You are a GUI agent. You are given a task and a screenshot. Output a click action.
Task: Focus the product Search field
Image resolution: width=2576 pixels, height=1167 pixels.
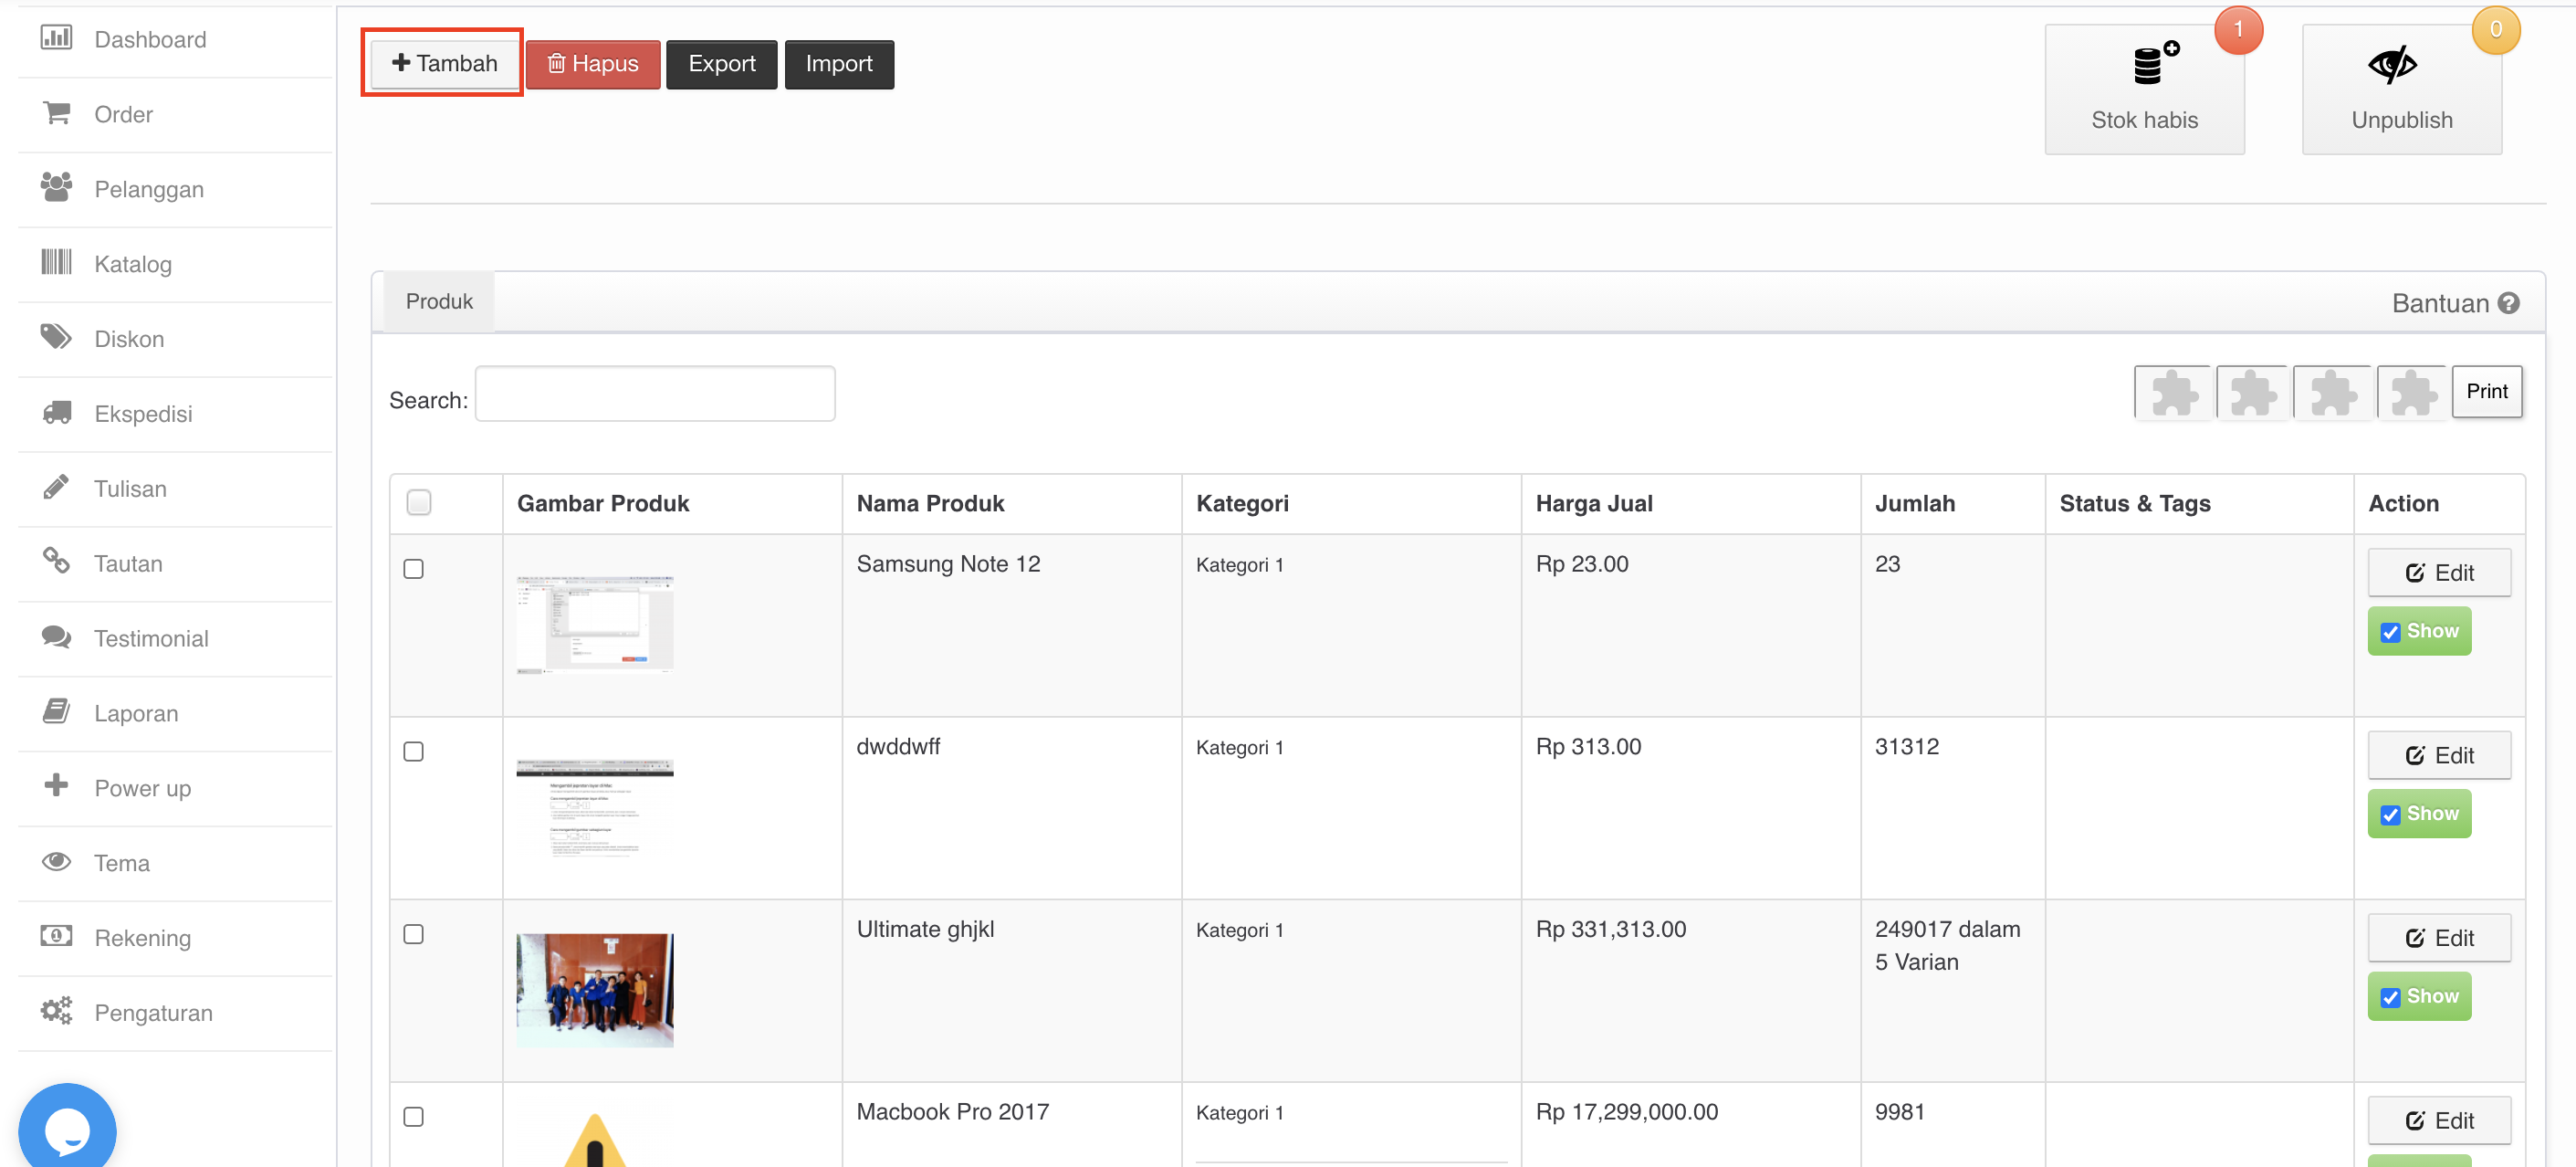(x=655, y=394)
